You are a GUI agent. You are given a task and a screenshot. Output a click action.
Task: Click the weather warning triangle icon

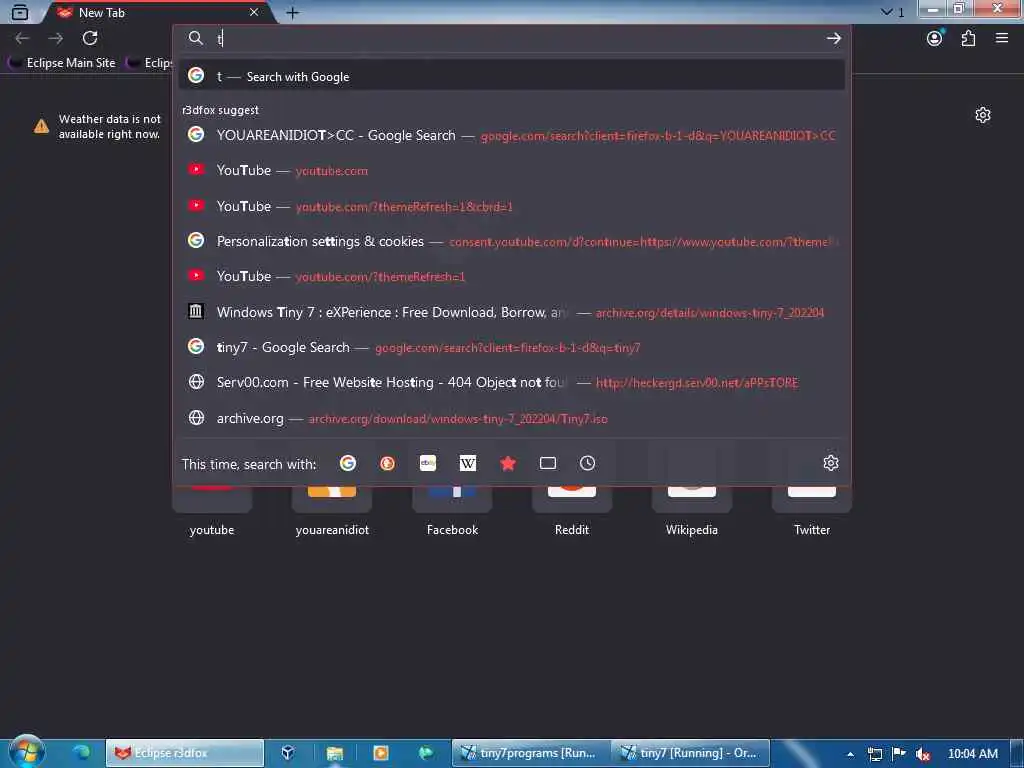tap(41, 126)
